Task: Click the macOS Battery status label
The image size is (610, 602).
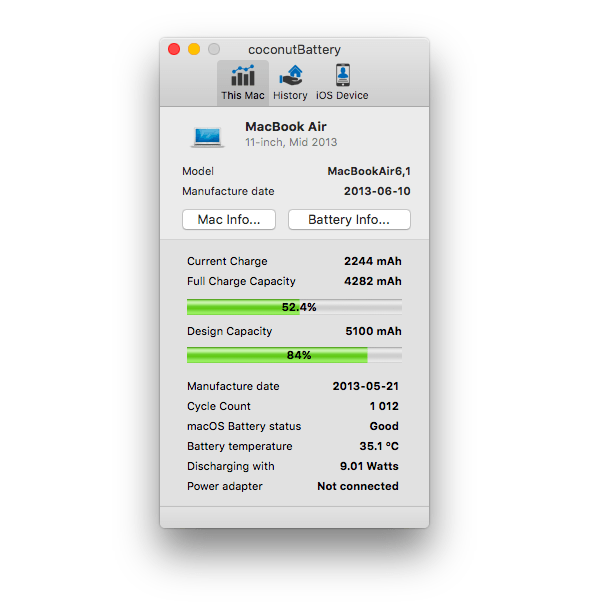Action: (244, 426)
